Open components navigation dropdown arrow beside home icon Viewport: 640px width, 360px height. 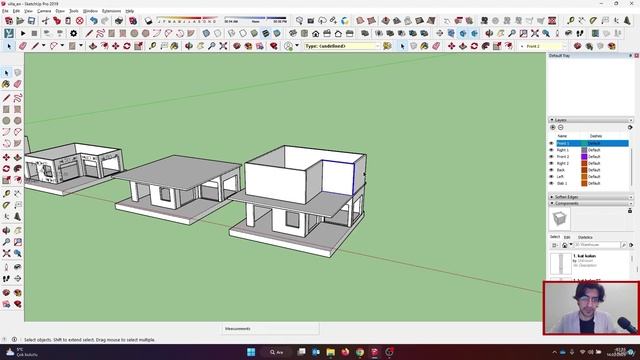point(571,245)
